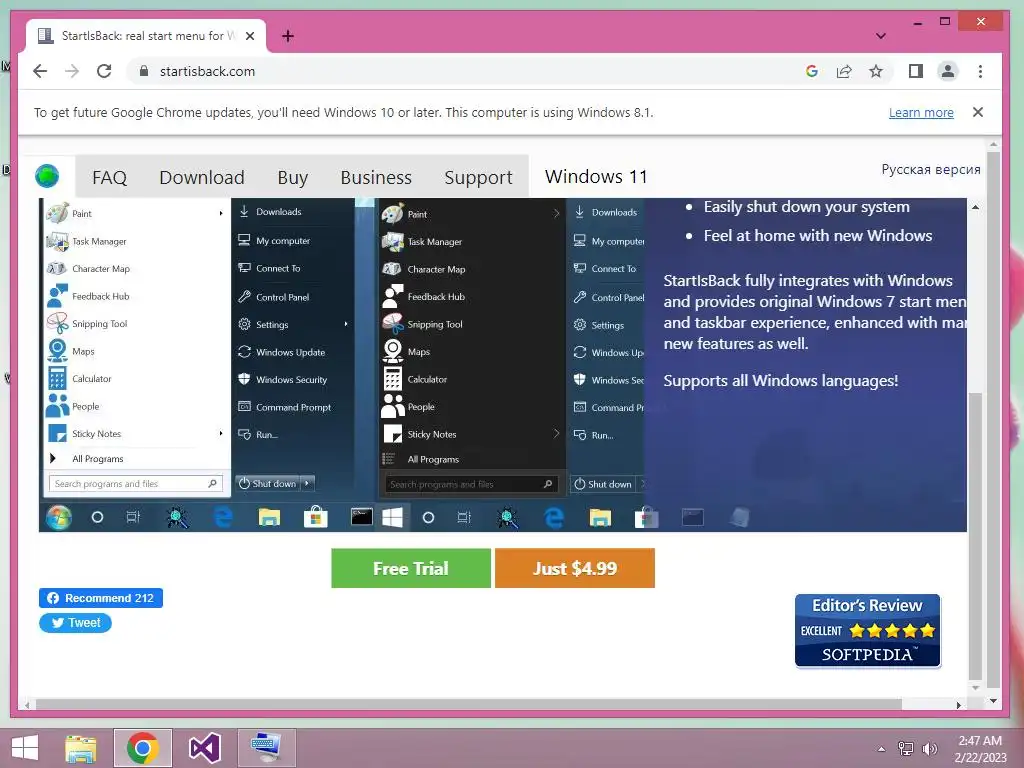Switch to the Windows 11 tab
Screen dimensions: 1024x768
pos(596,176)
